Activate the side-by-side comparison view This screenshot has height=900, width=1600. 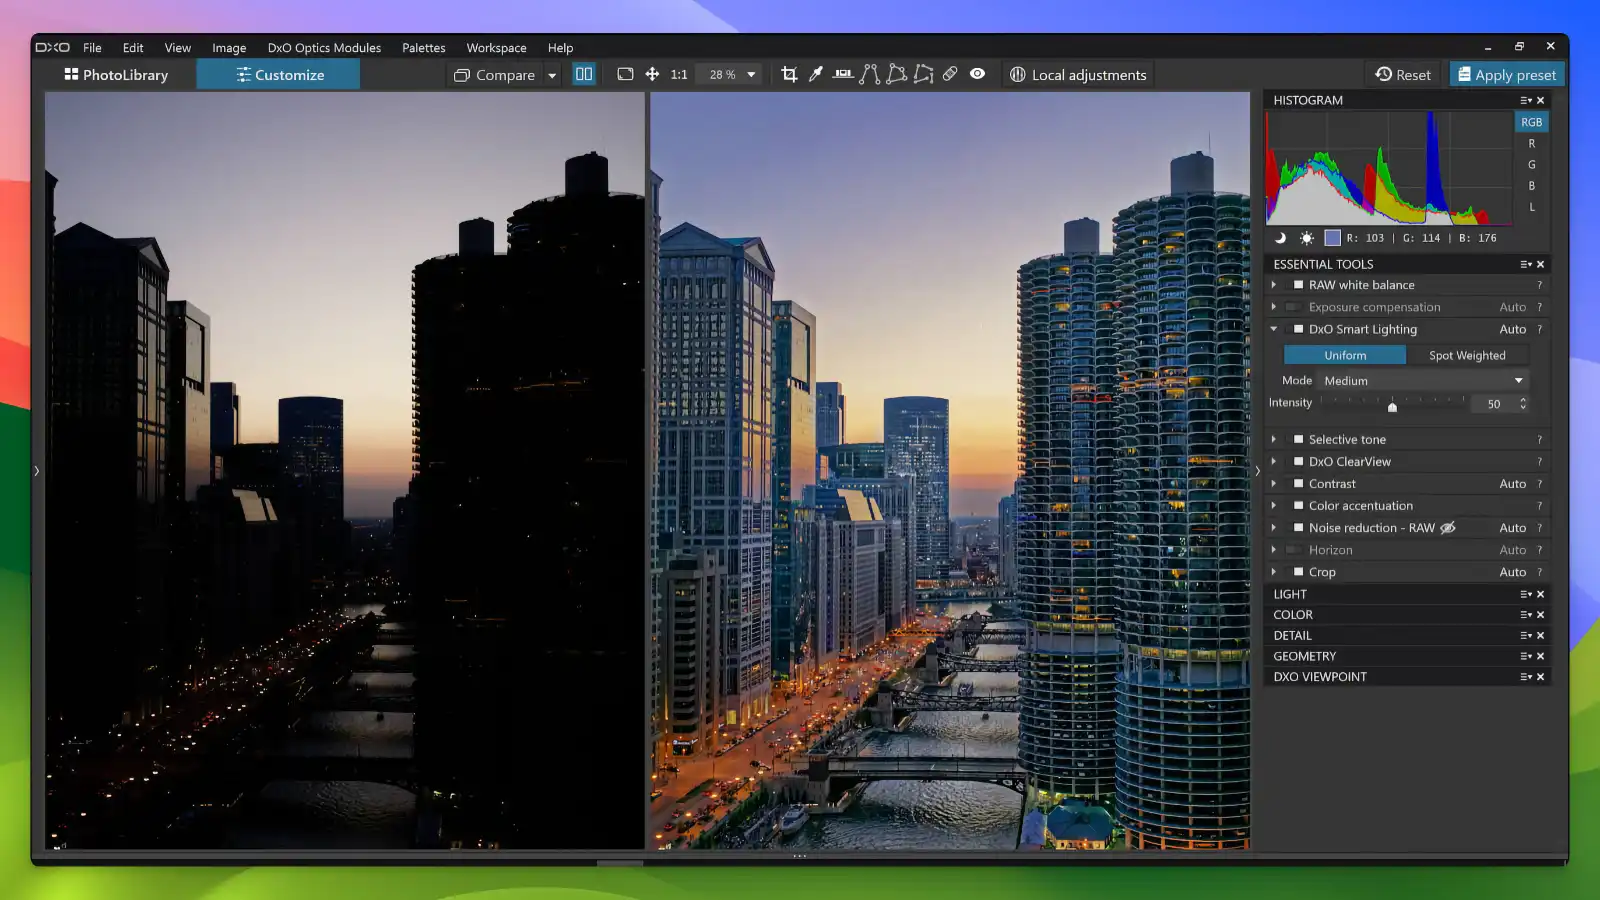pyautogui.click(x=584, y=73)
